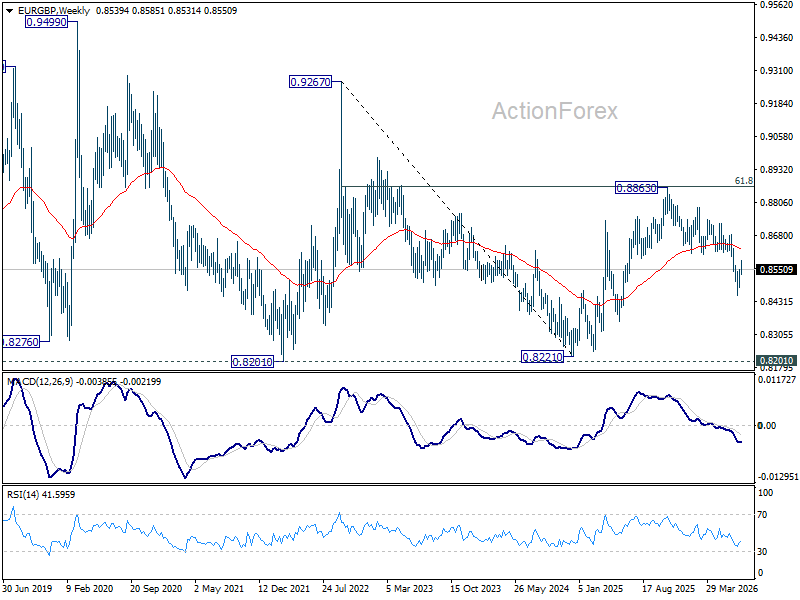Click the 0.88630 high price label

tap(636, 188)
